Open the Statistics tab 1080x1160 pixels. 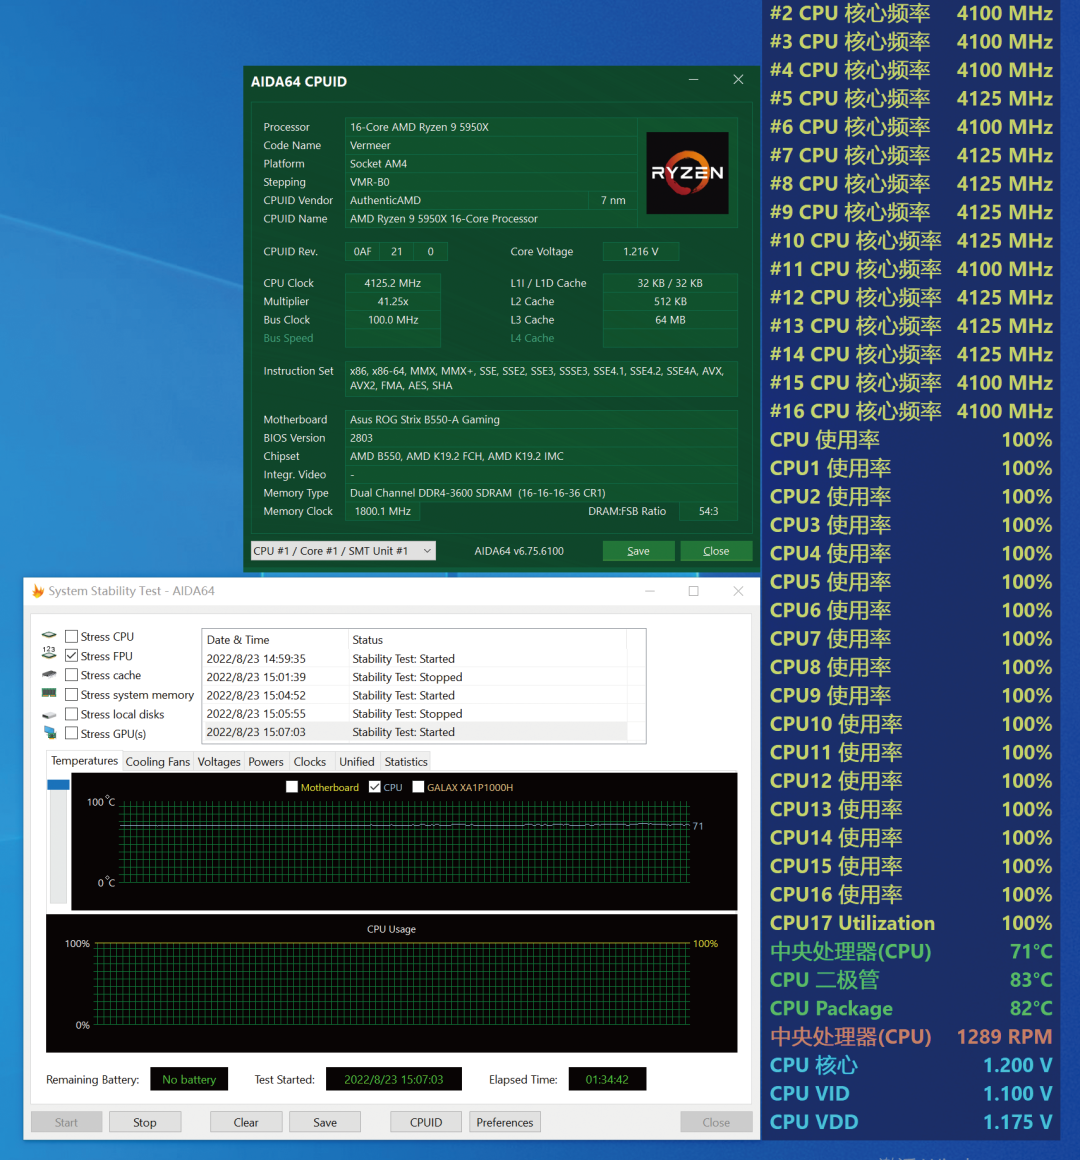pyautogui.click(x=405, y=762)
